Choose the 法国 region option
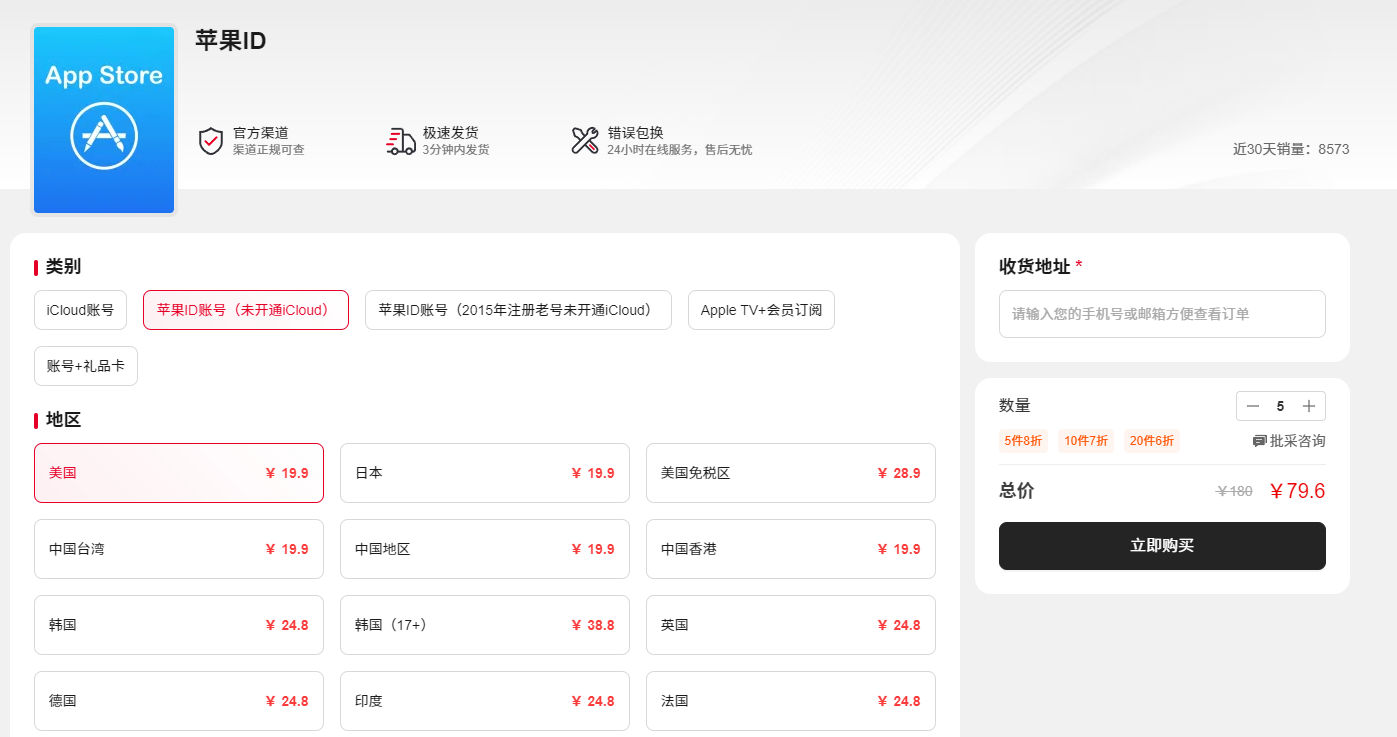Screen dimensions: 1397x737 click(791, 701)
